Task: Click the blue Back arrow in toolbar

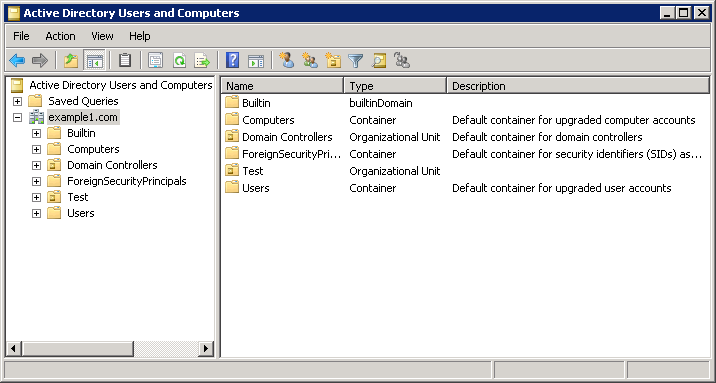Action: point(17,60)
